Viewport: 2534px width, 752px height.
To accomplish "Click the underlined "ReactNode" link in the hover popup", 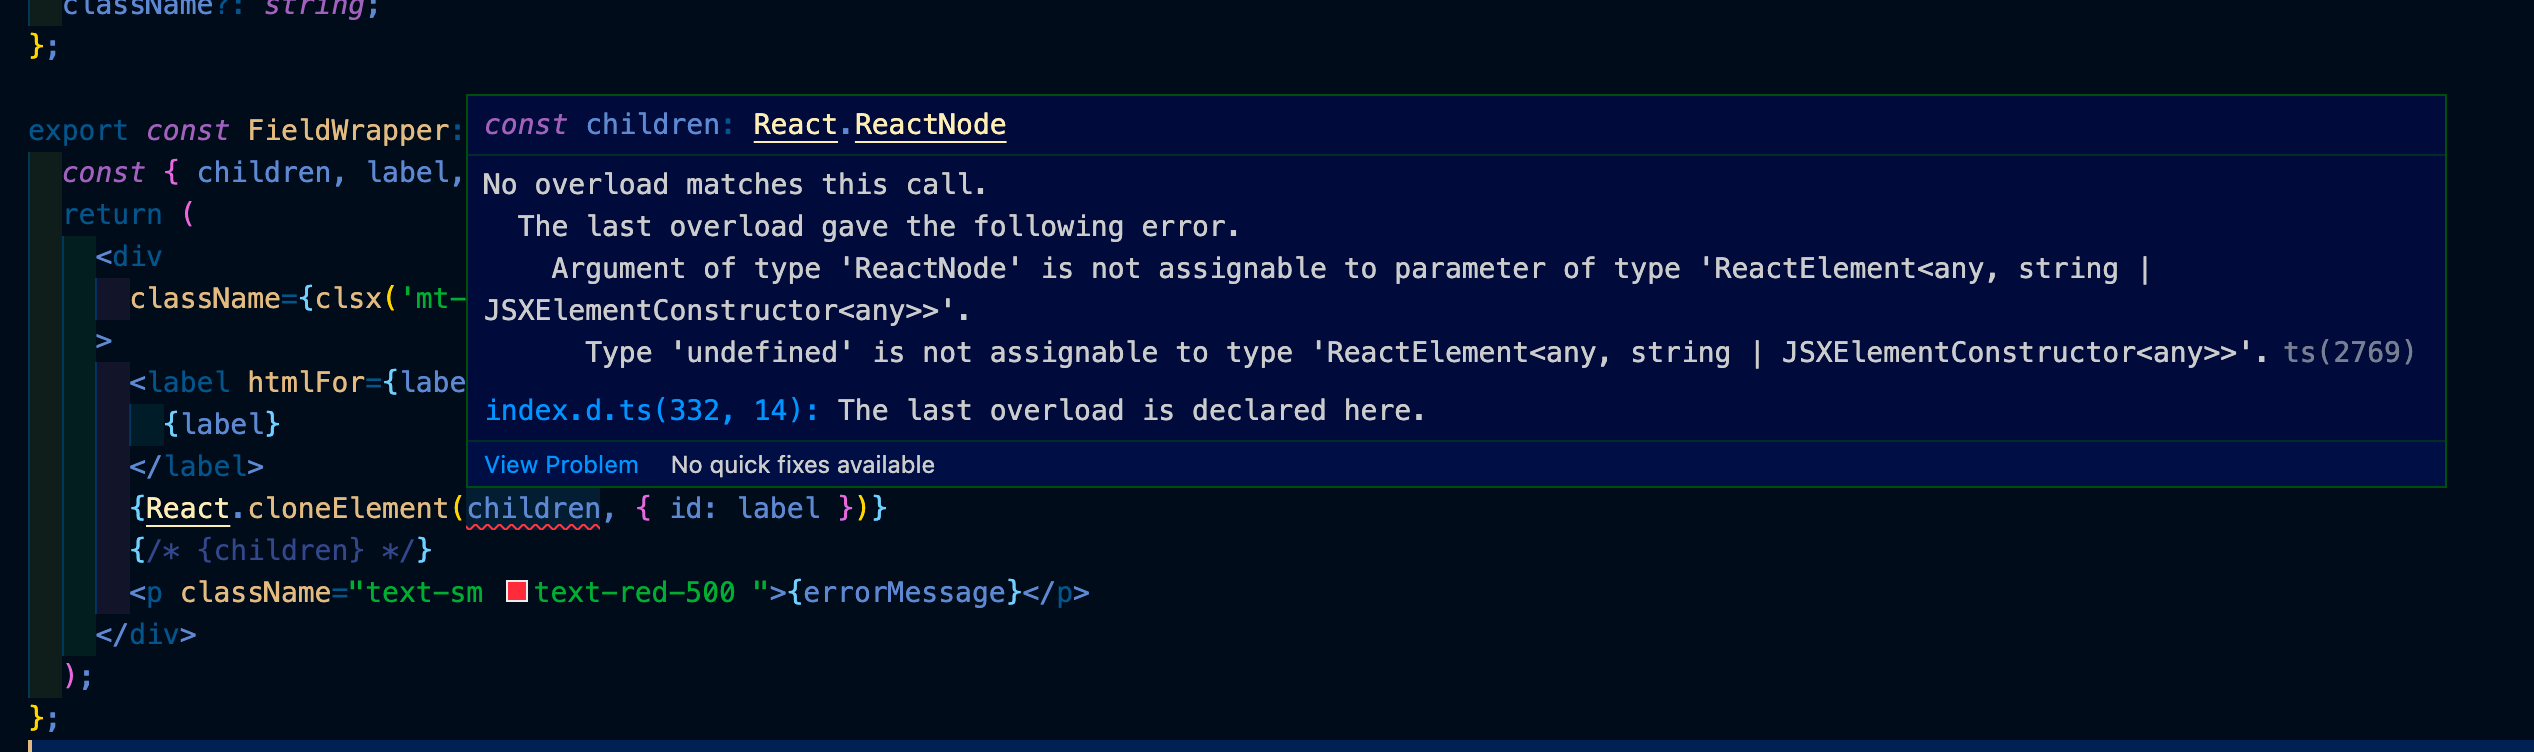I will pyautogui.click(x=929, y=124).
